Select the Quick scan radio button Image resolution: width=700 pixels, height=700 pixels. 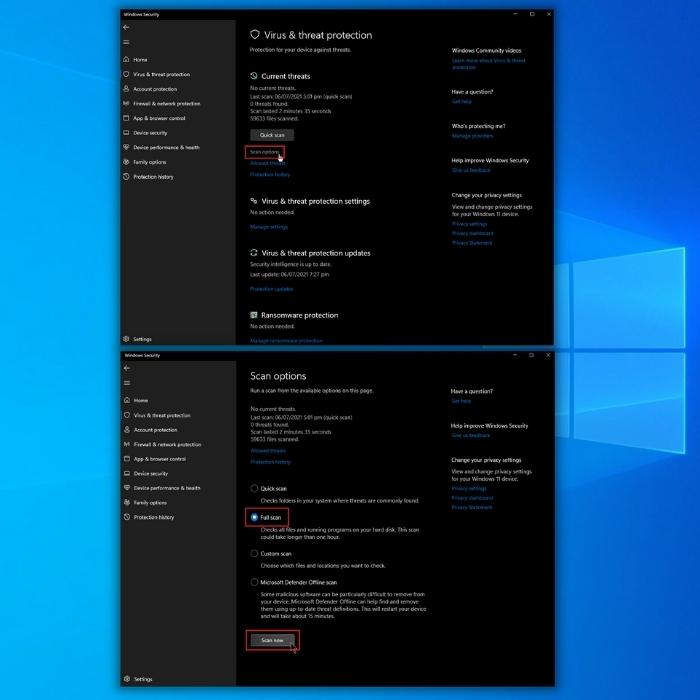(254, 488)
